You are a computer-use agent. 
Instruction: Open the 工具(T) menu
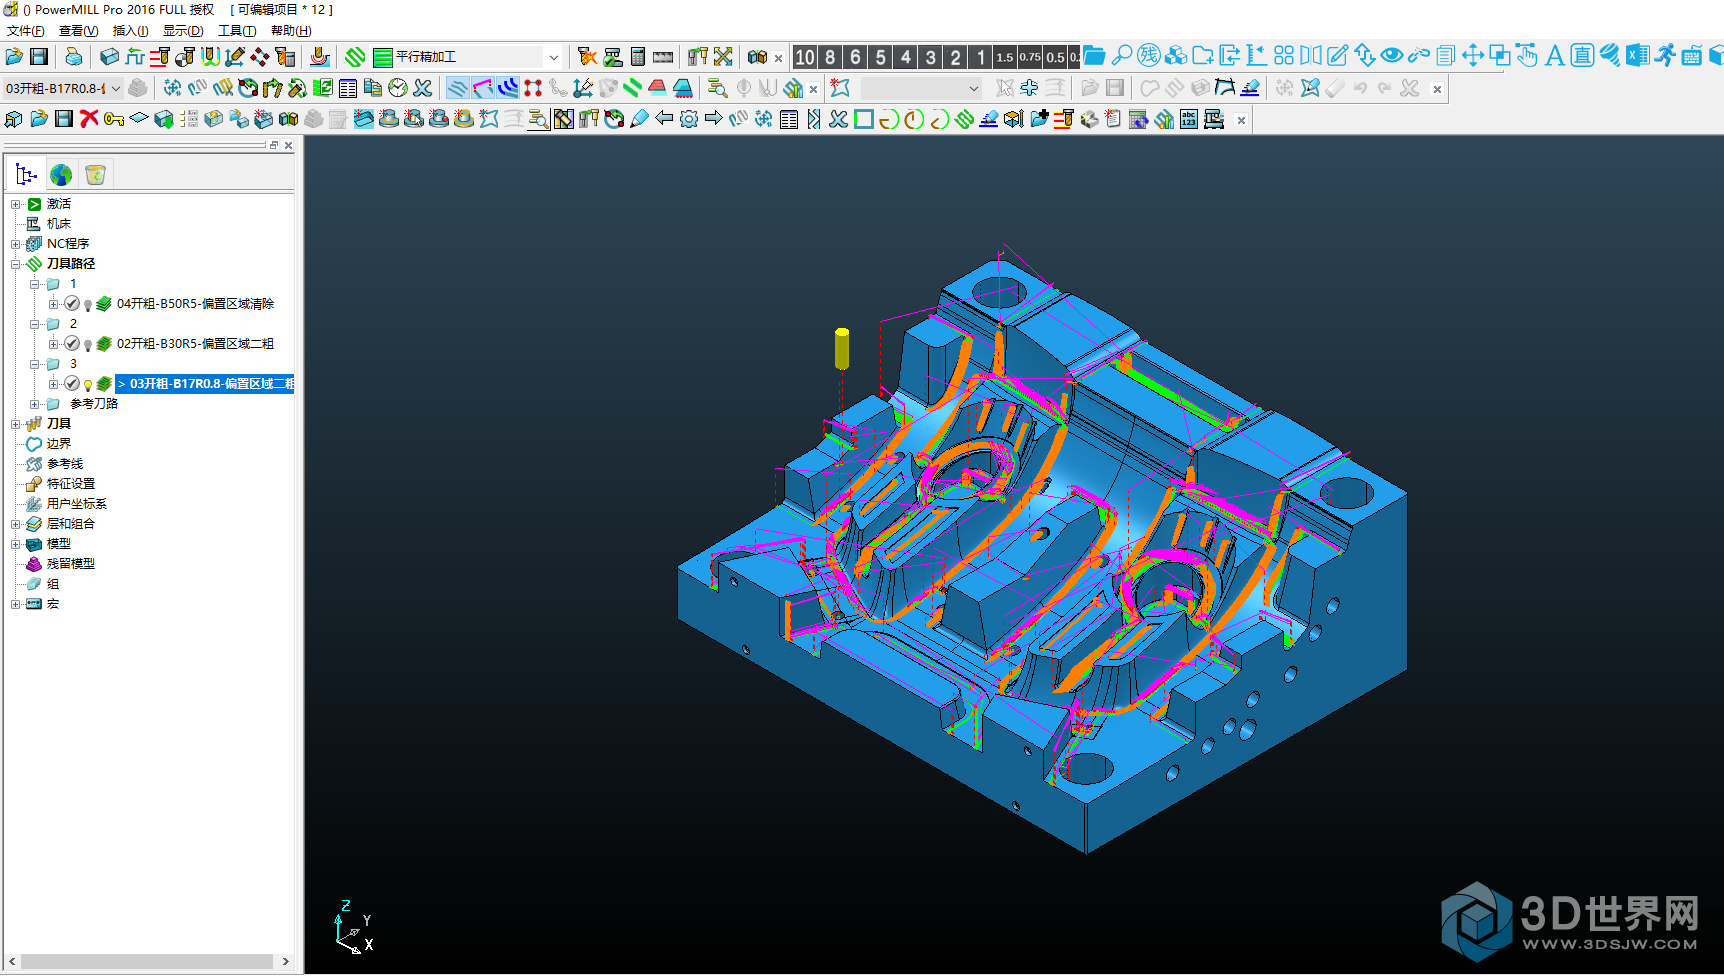237,31
